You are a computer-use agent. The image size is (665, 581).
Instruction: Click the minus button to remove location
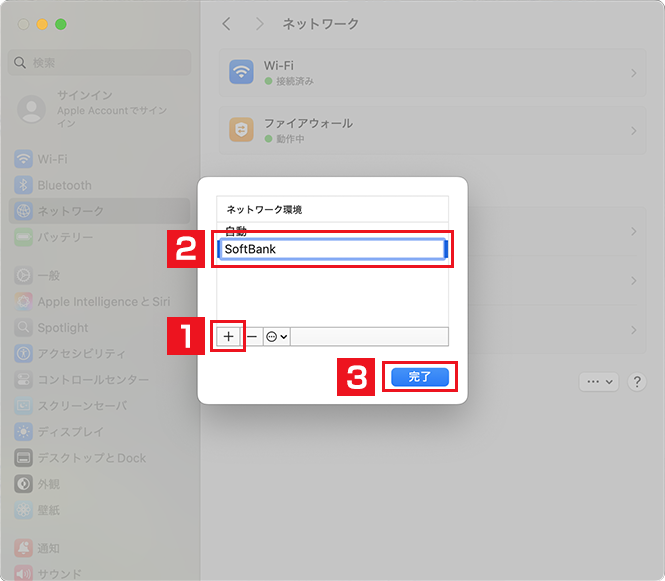pyautogui.click(x=252, y=336)
